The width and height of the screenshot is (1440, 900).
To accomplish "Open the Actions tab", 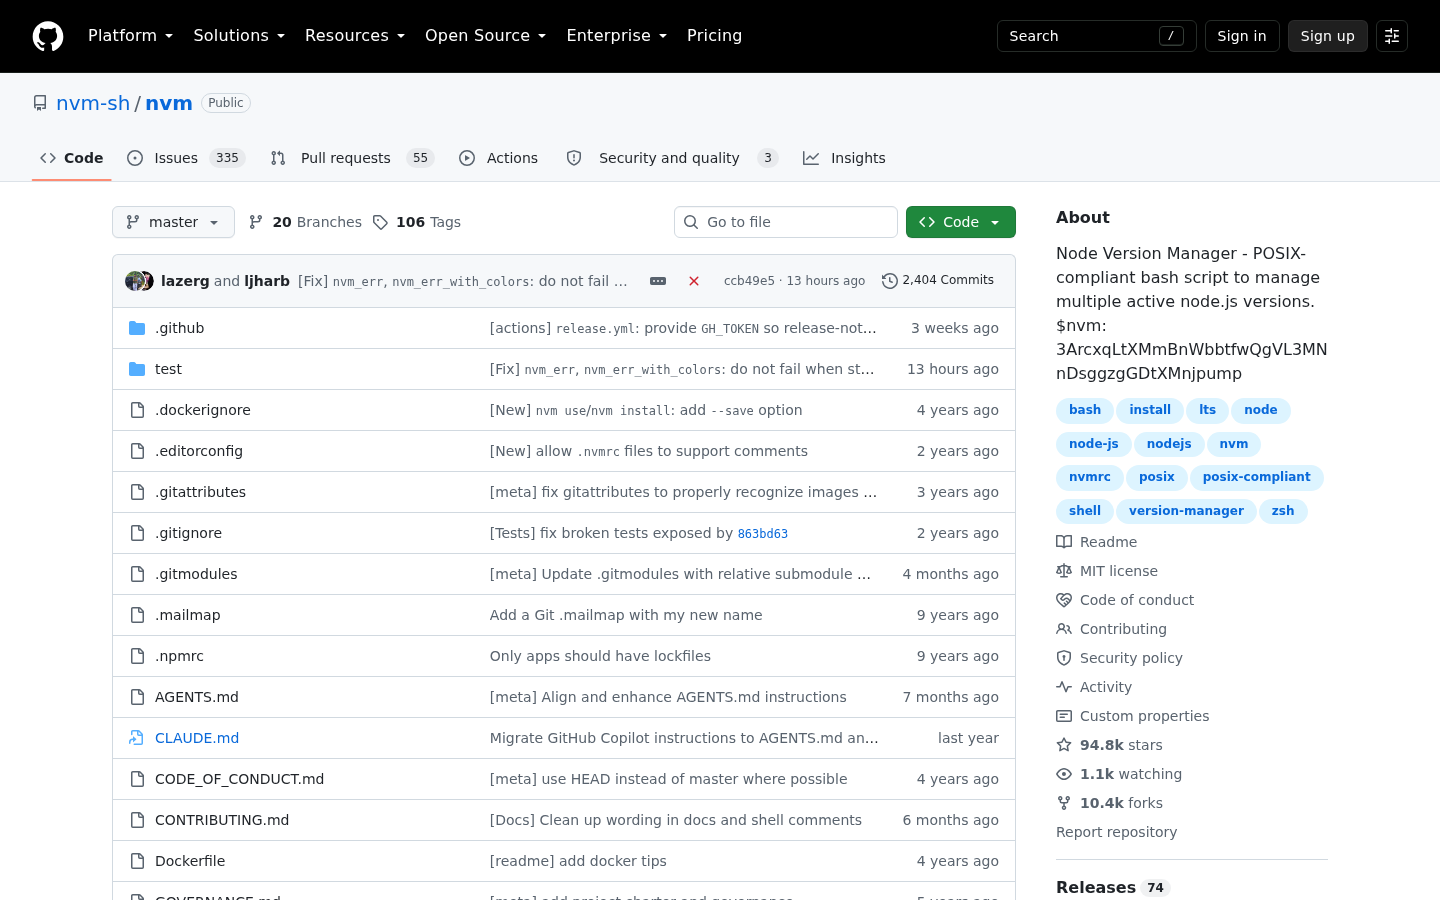I will click(x=498, y=158).
